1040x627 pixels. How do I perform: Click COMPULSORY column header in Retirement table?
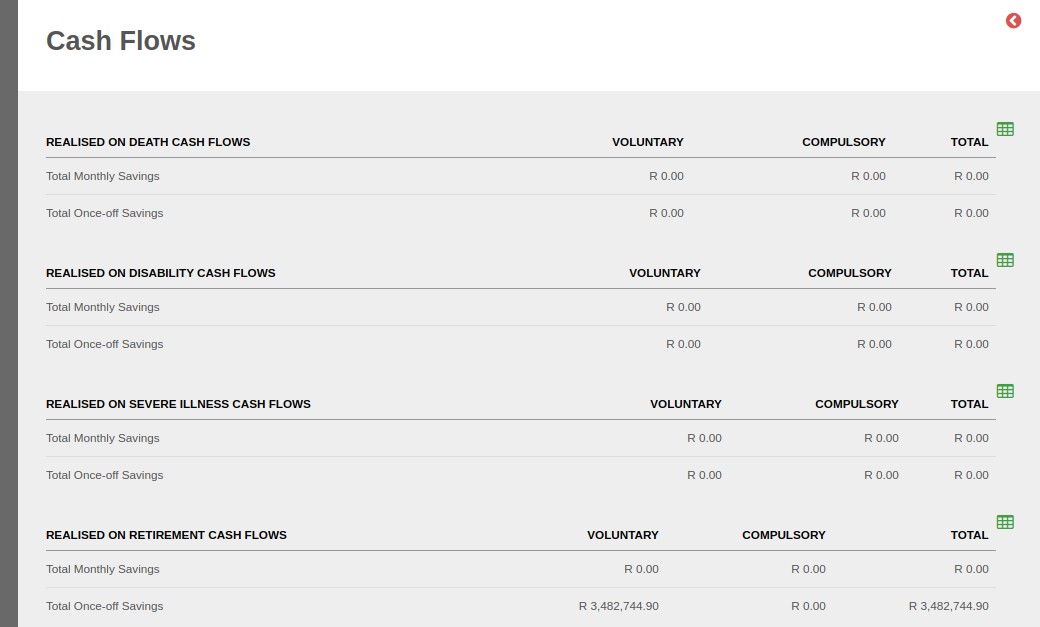[783, 535]
